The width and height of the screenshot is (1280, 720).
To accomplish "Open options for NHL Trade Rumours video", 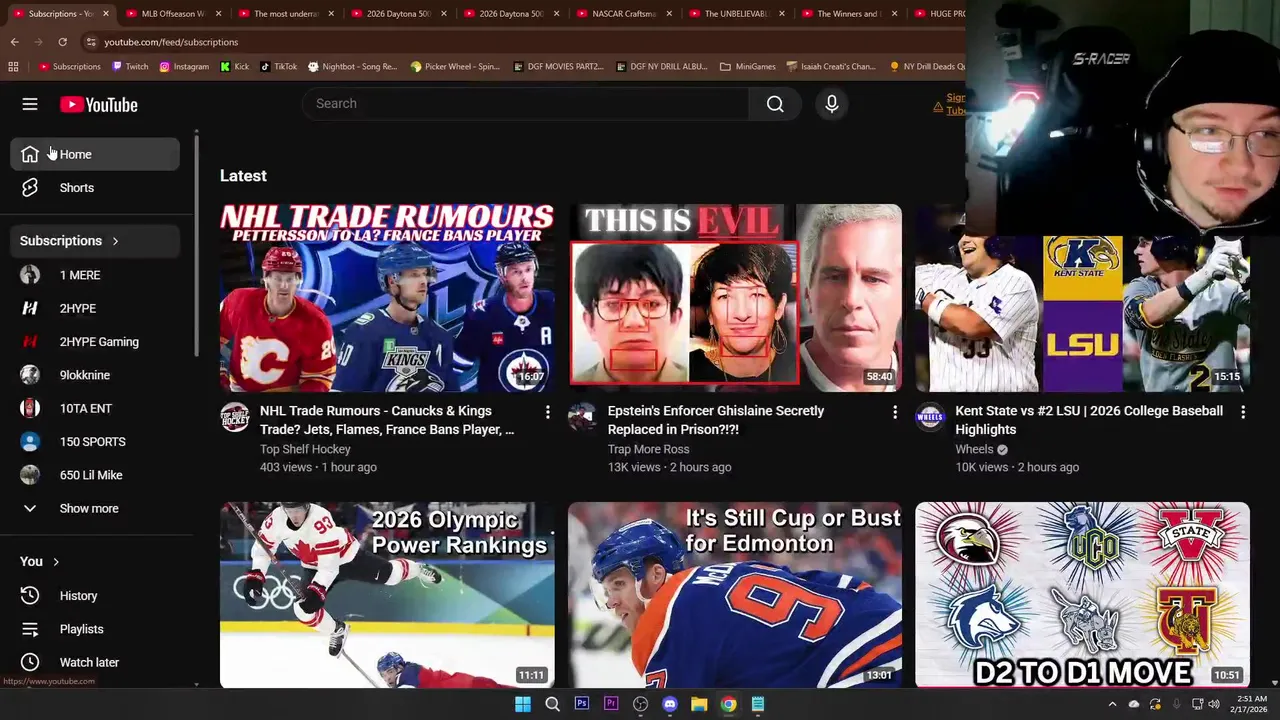I will pos(547,412).
